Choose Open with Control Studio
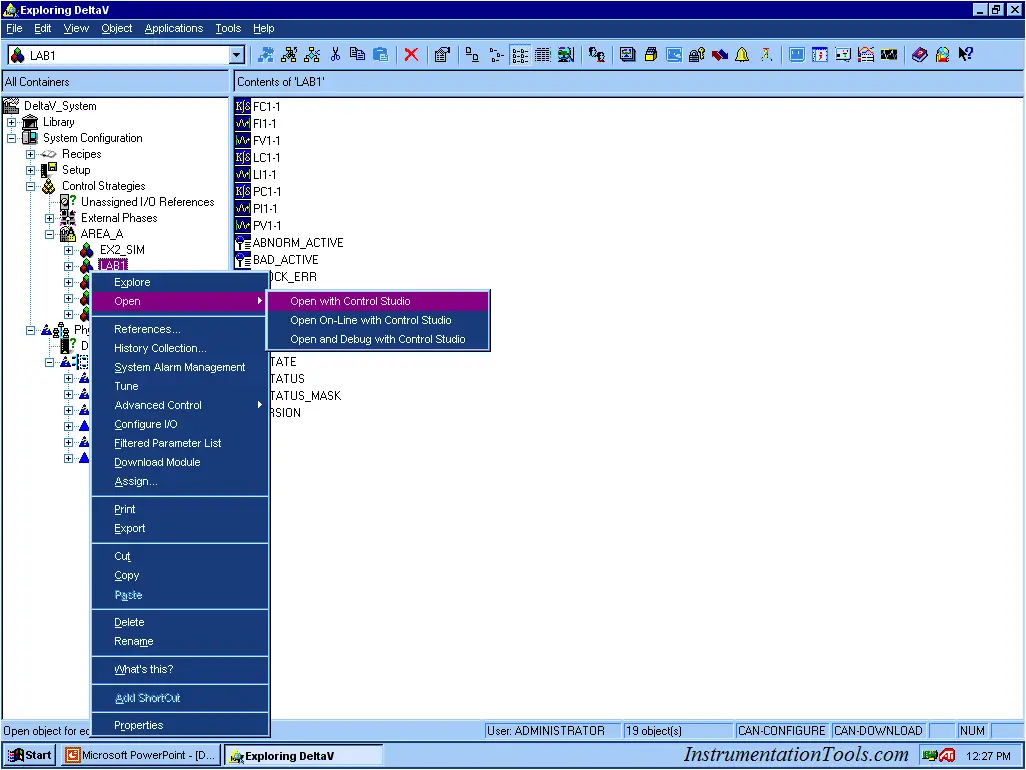The image size is (1026, 770). coord(378,301)
